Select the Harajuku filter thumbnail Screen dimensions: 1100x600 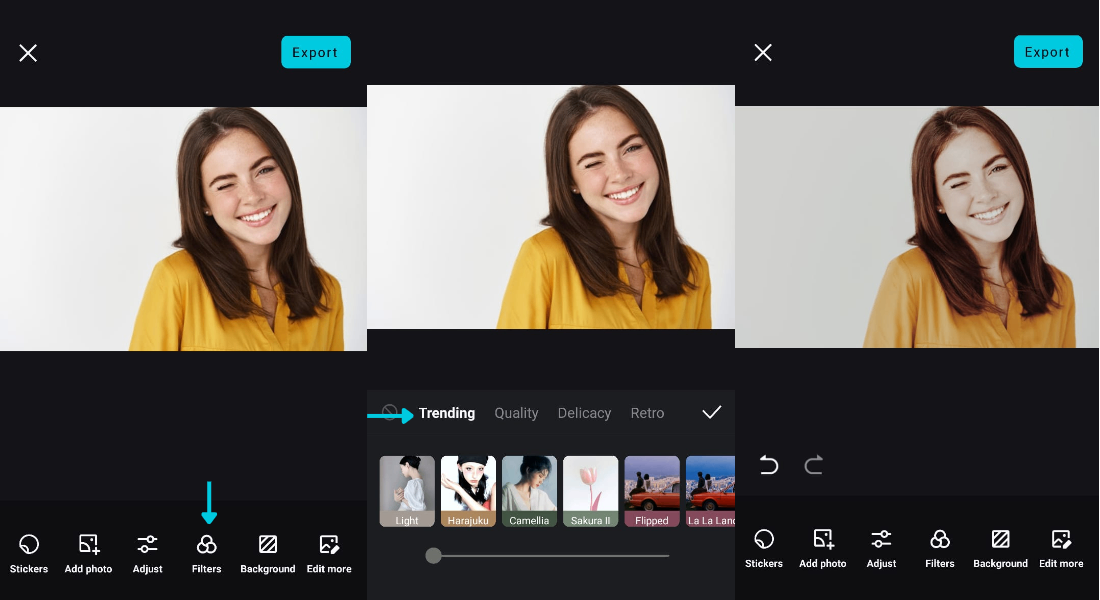tap(468, 491)
